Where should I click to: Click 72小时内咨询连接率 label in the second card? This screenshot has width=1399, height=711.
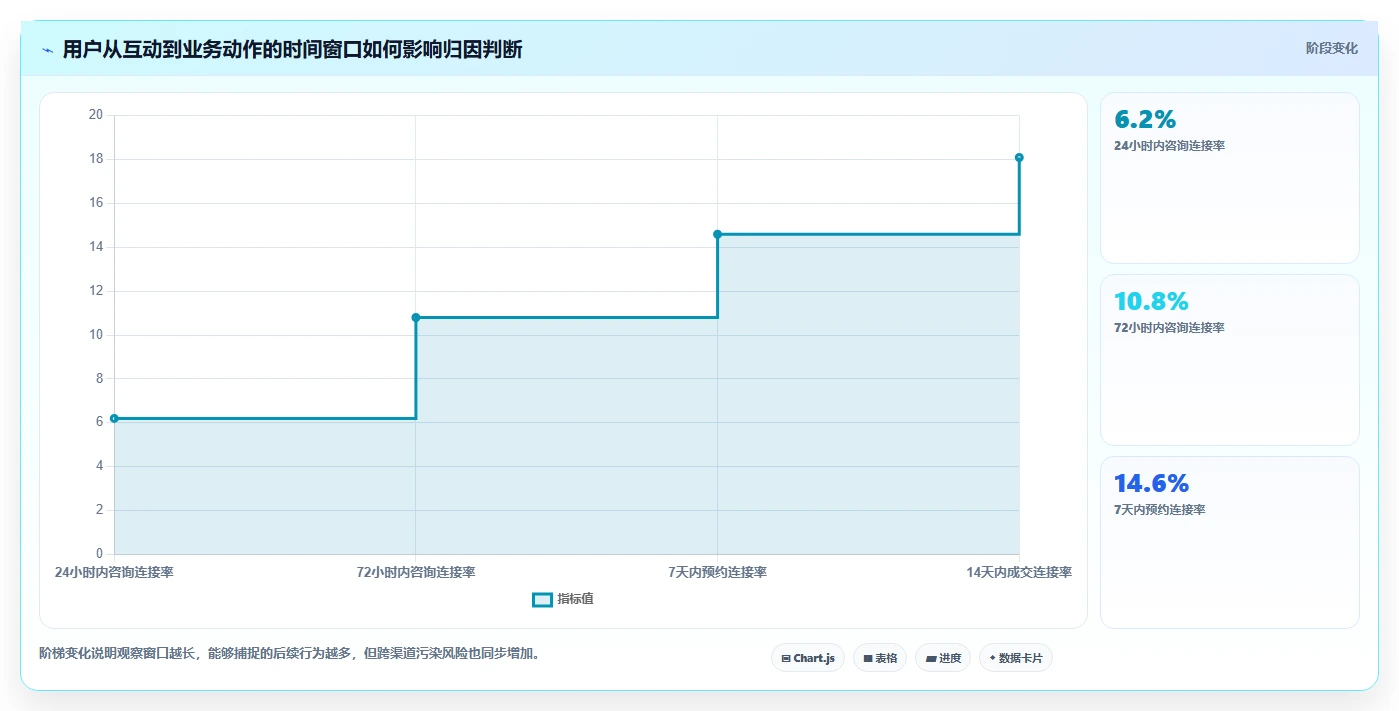(x=1169, y=328)
